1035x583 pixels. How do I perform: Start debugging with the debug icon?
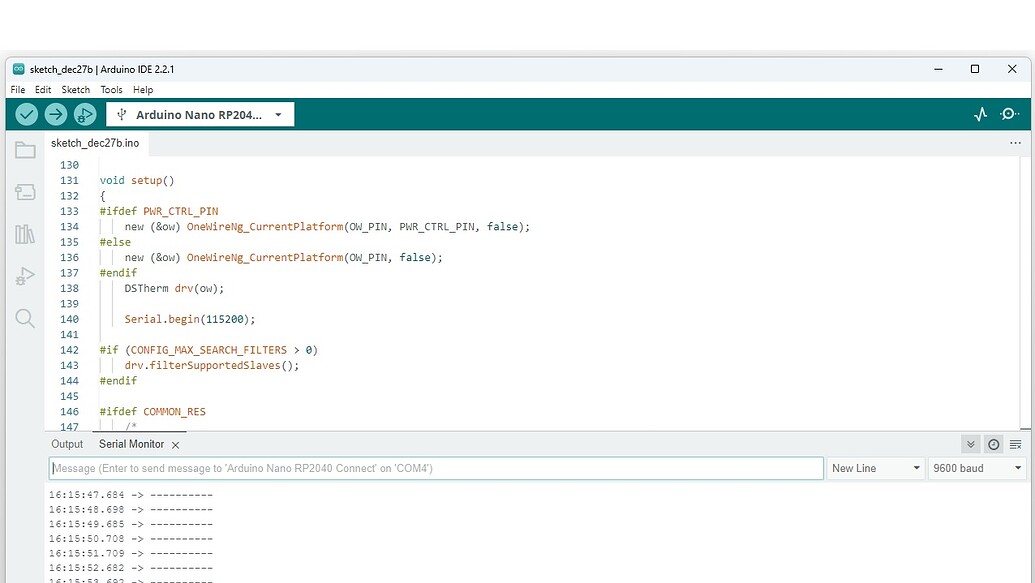[86, 114]
